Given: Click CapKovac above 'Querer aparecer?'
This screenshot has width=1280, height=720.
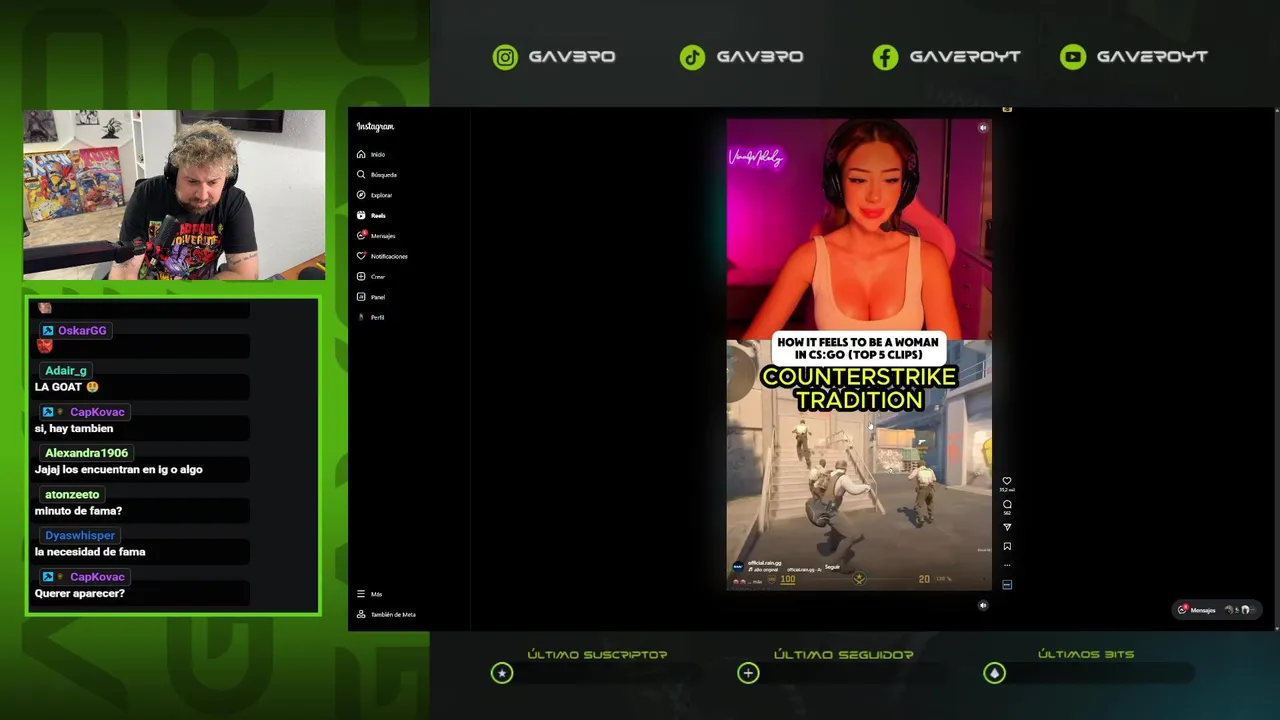Looking at the screenshot, I should [97, 577].
